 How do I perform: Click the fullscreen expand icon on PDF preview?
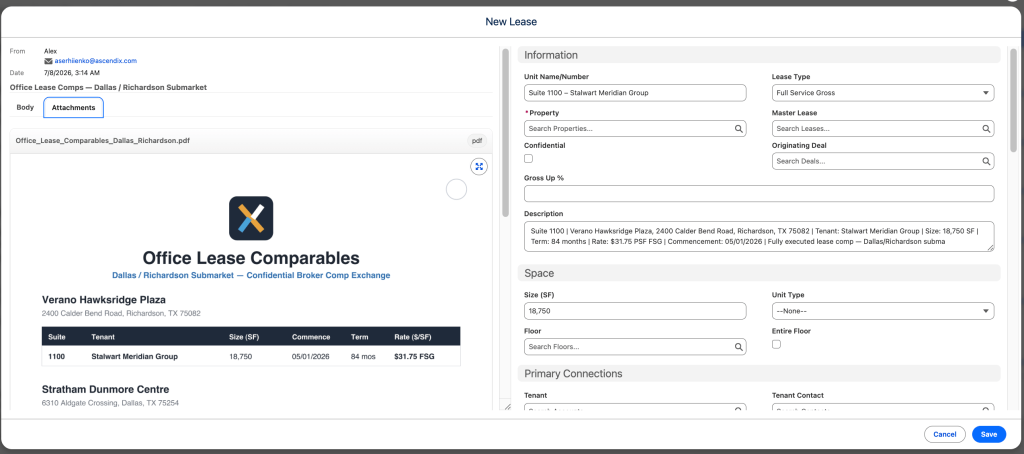point(479,167)
